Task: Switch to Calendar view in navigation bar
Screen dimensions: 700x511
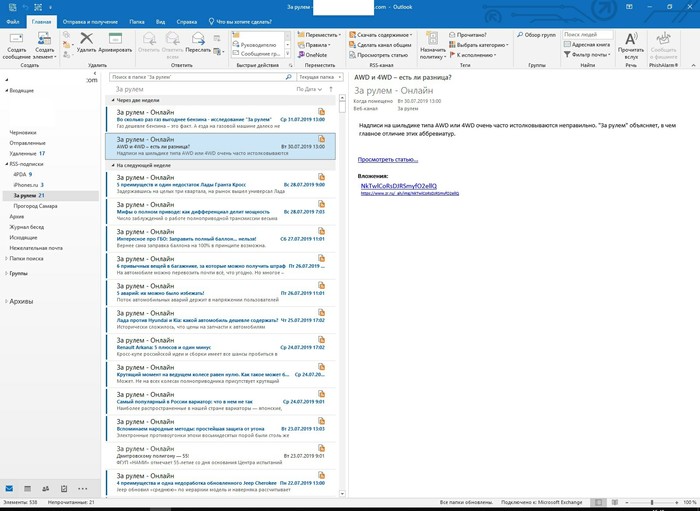Action: tap(29, 488)
